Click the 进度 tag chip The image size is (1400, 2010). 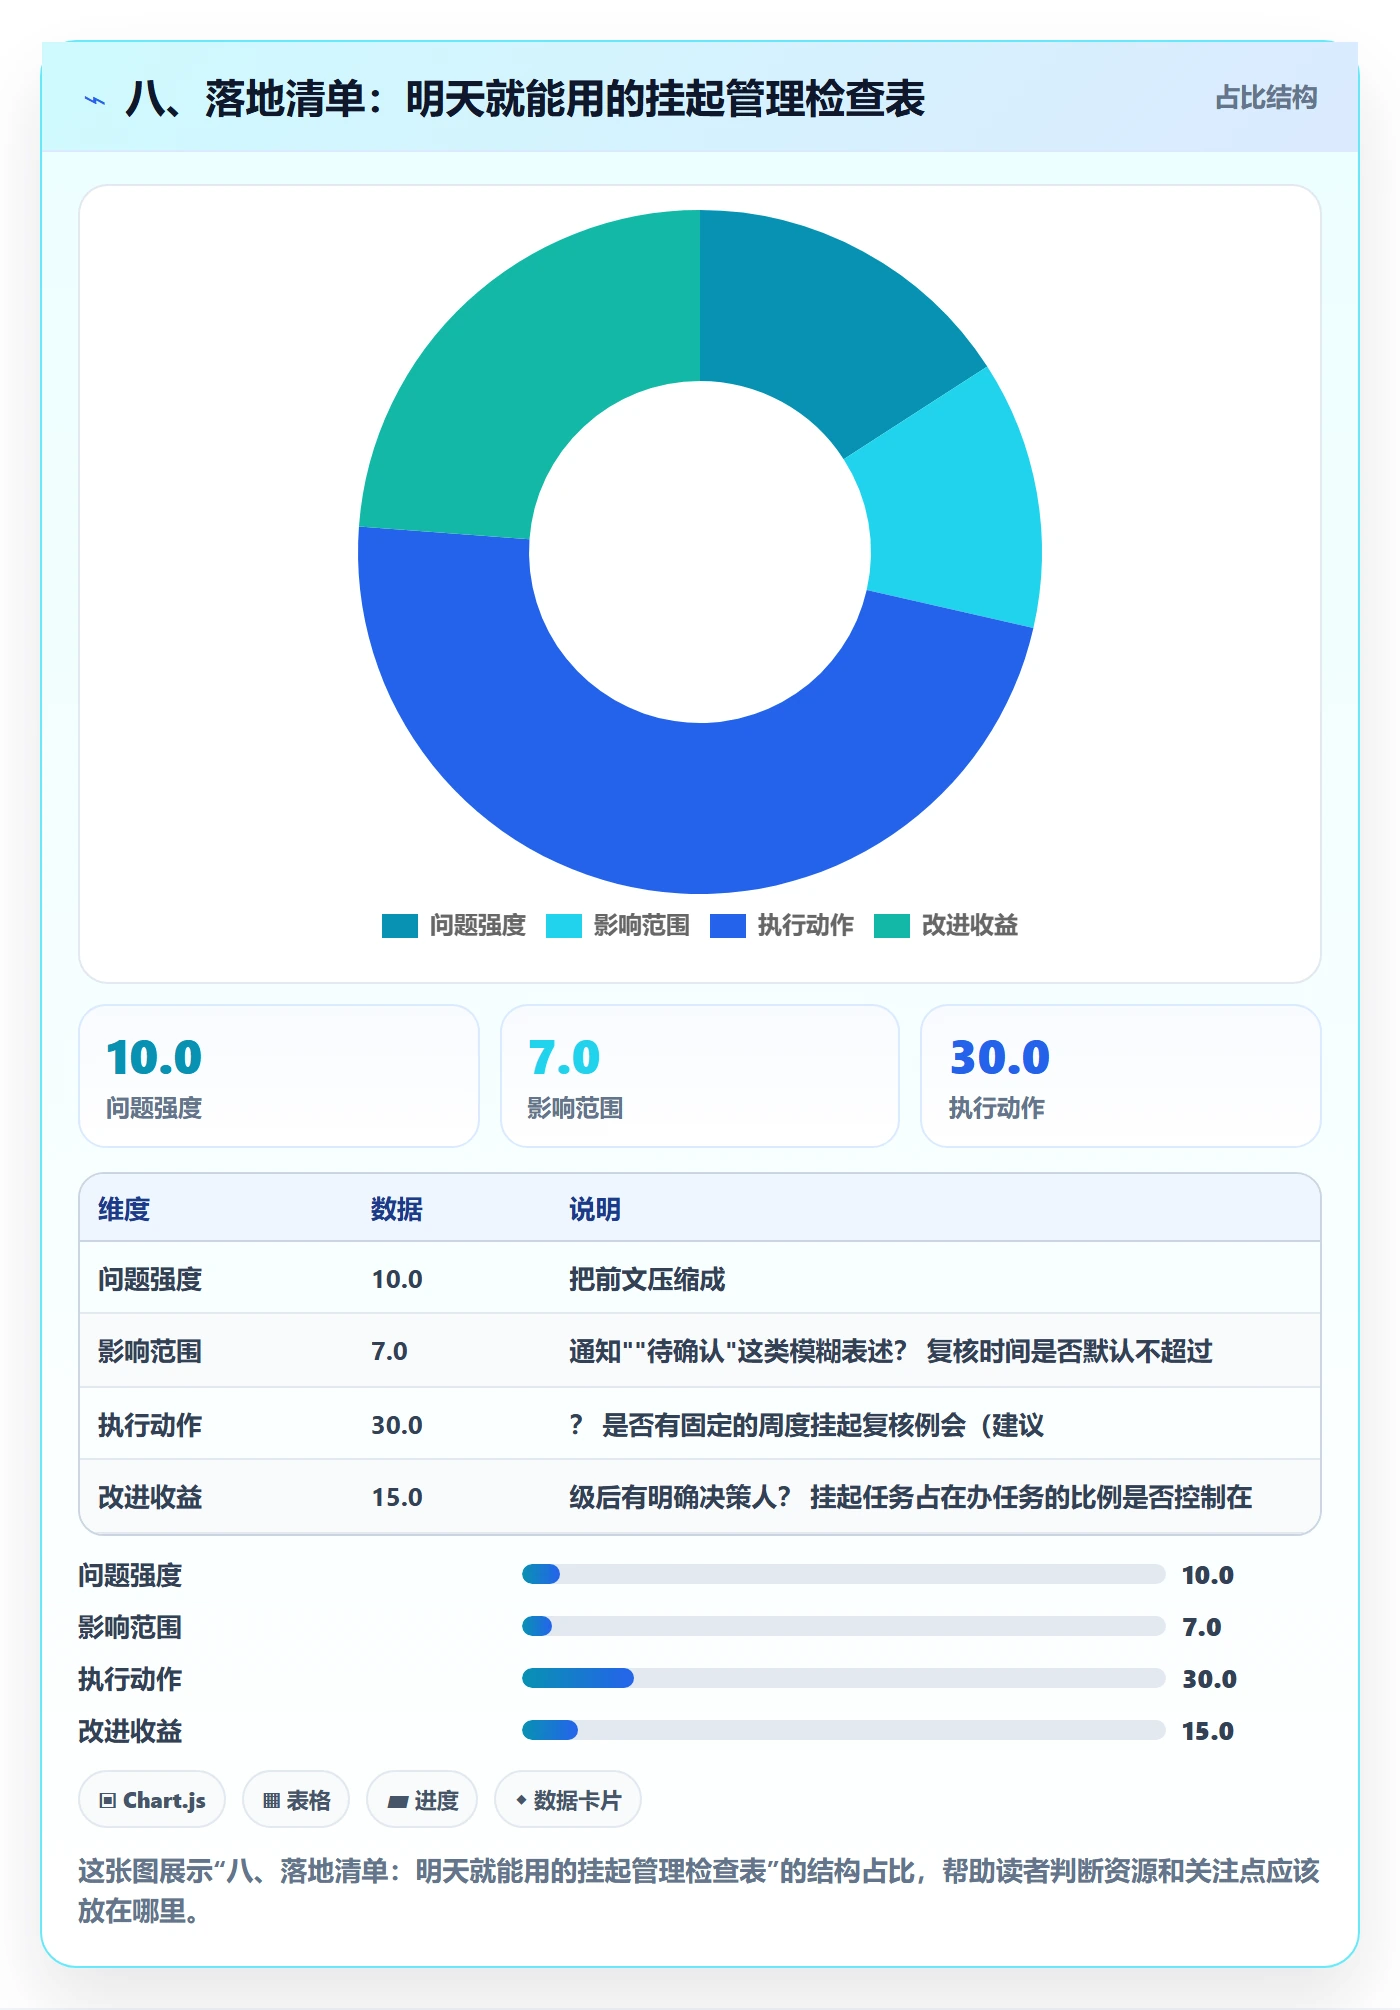[x=422, y=1800]
